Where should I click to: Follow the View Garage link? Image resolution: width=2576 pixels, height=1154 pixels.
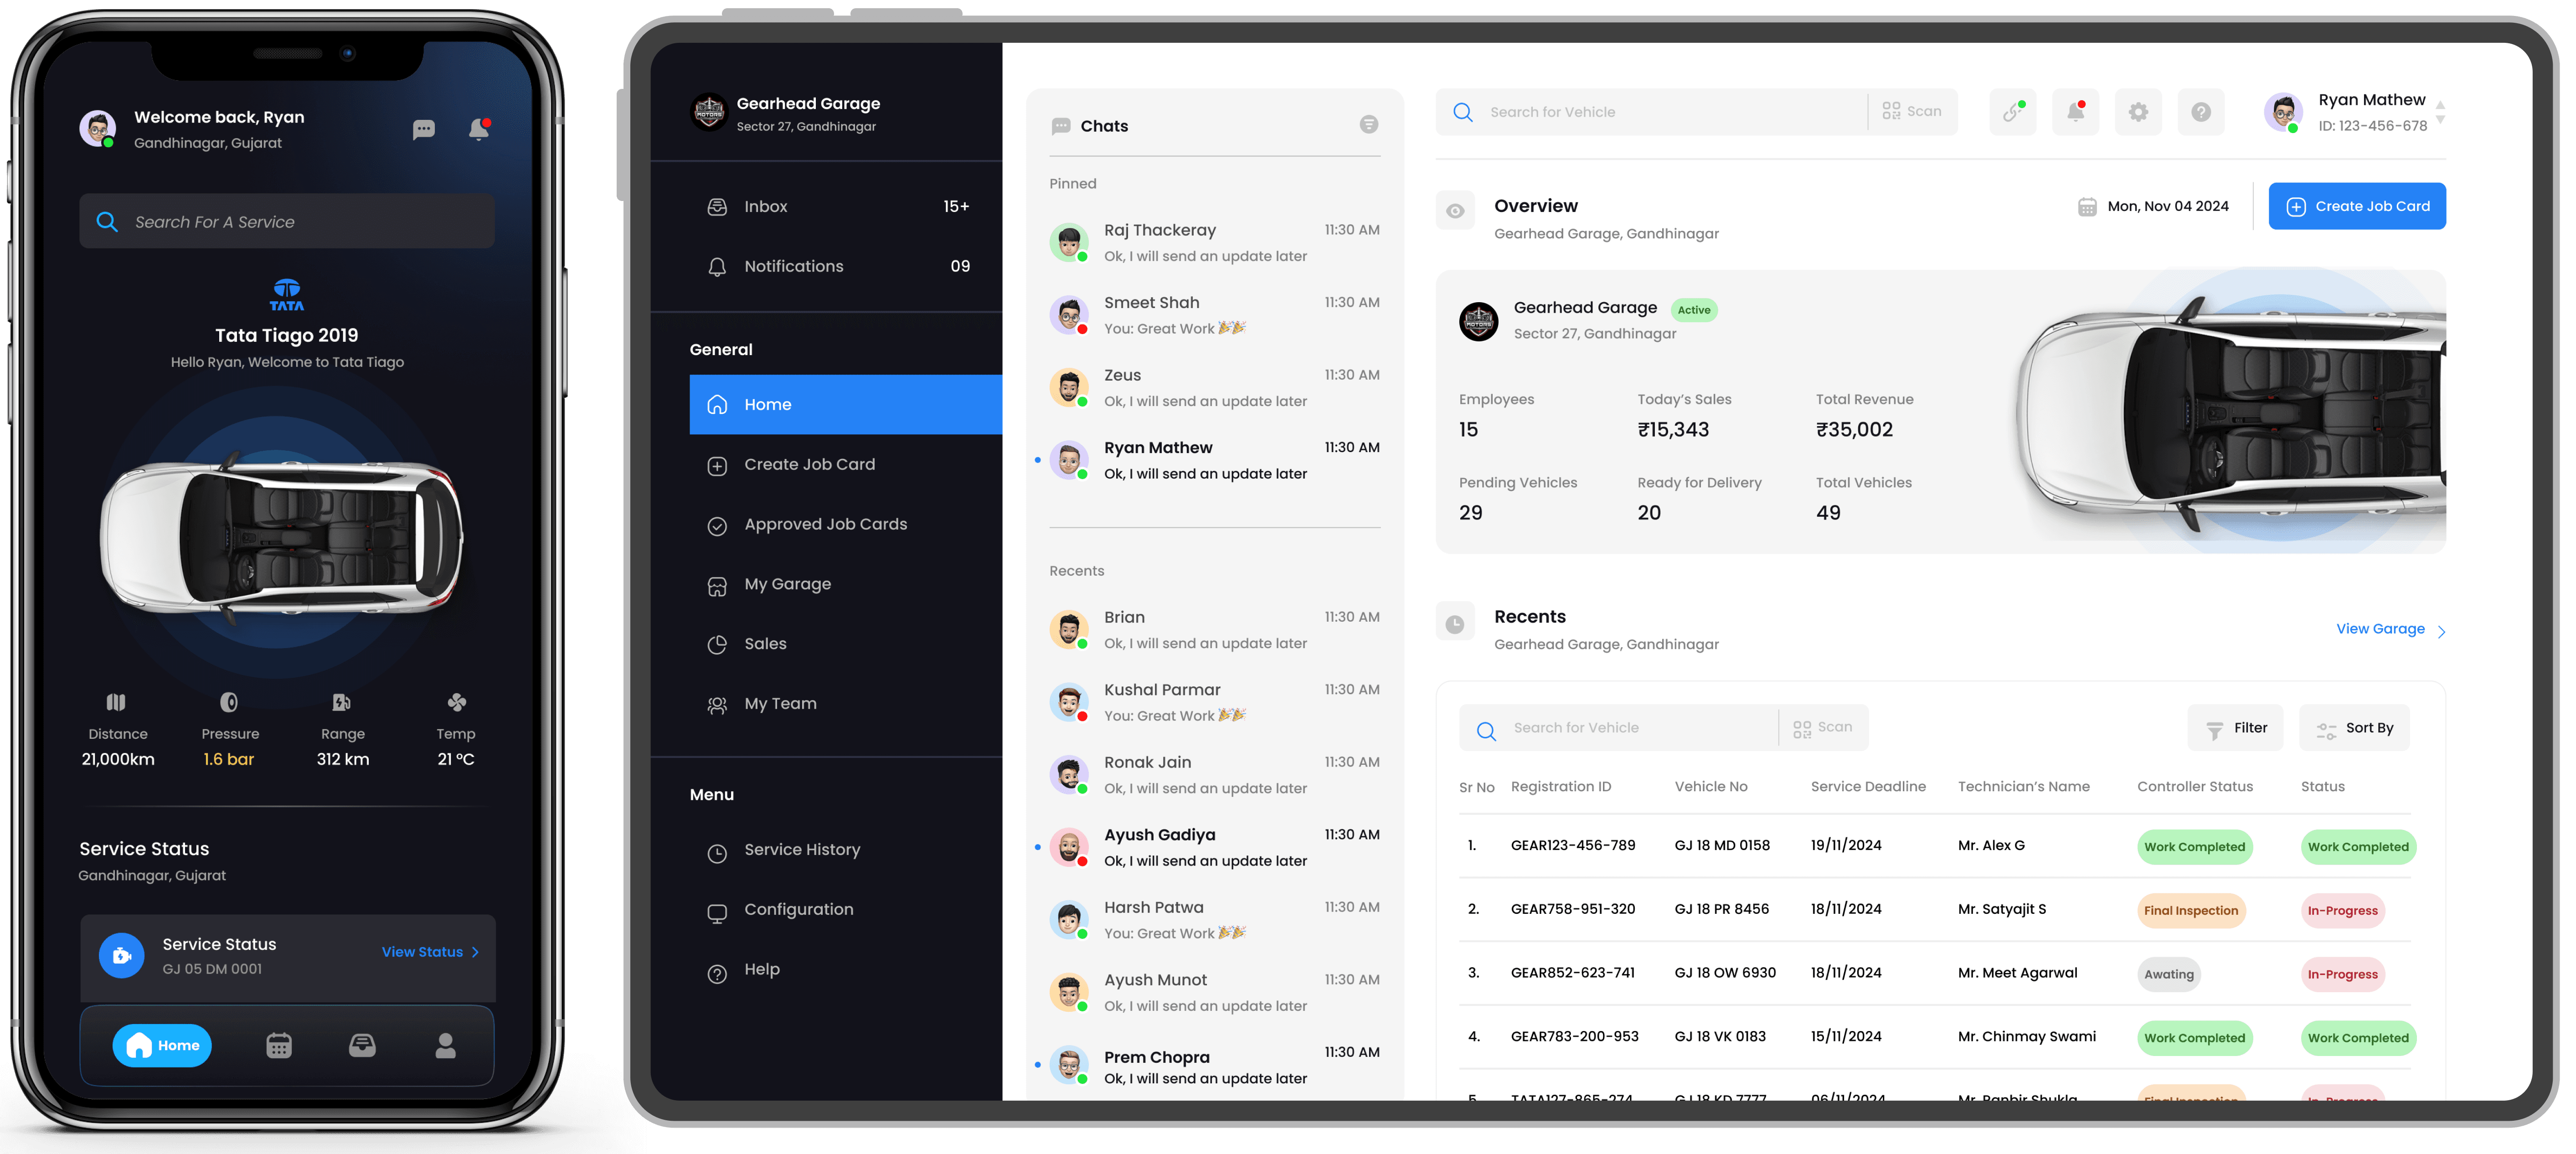click(2381, 629)
